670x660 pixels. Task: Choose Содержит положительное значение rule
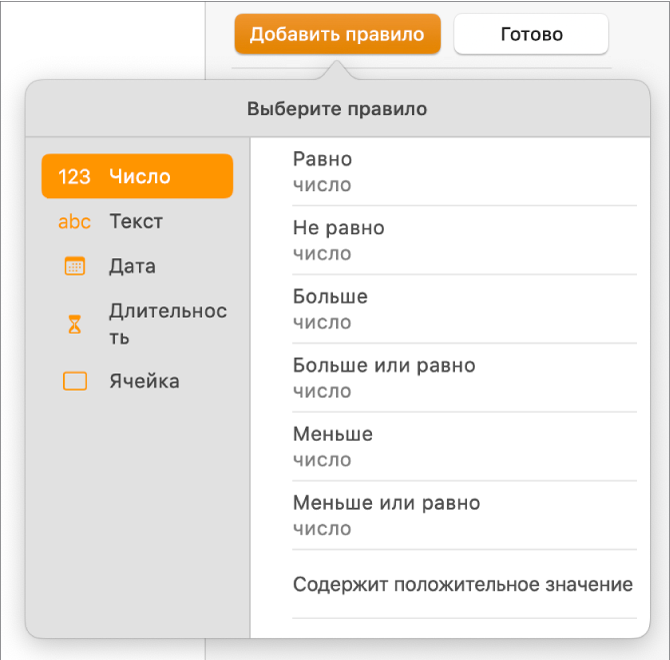(x=463, y=585)
